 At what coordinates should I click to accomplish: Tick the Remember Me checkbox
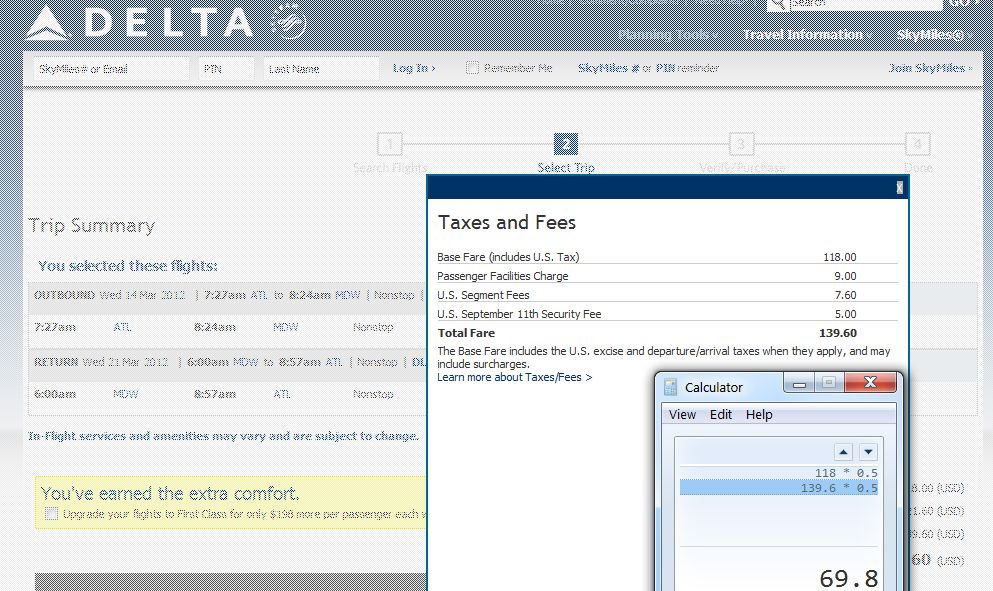[x=472, y=68]
